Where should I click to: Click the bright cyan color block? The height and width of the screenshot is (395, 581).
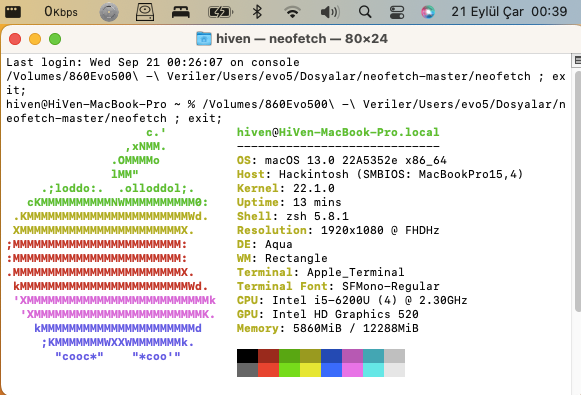pos(374,370)
